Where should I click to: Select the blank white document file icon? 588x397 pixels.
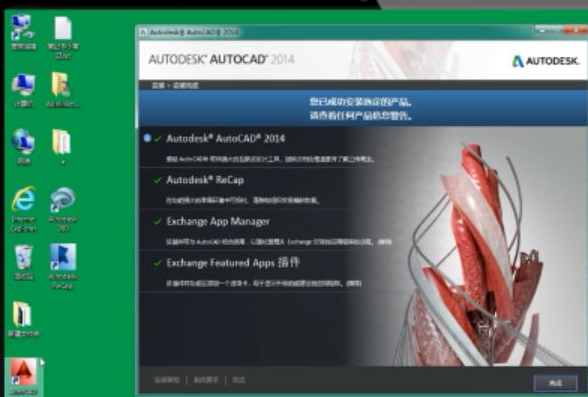(x=63, y=37)
